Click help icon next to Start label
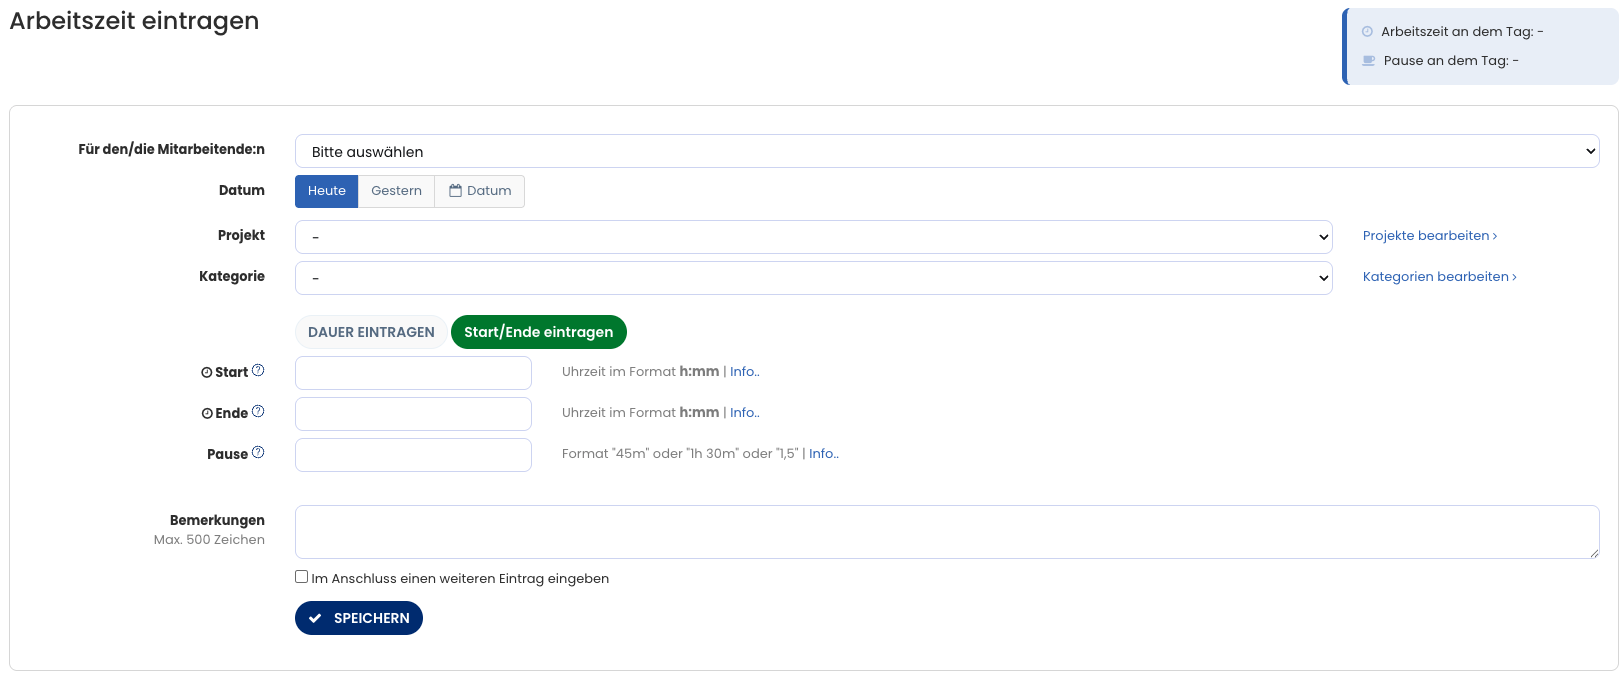 point(258,371)
